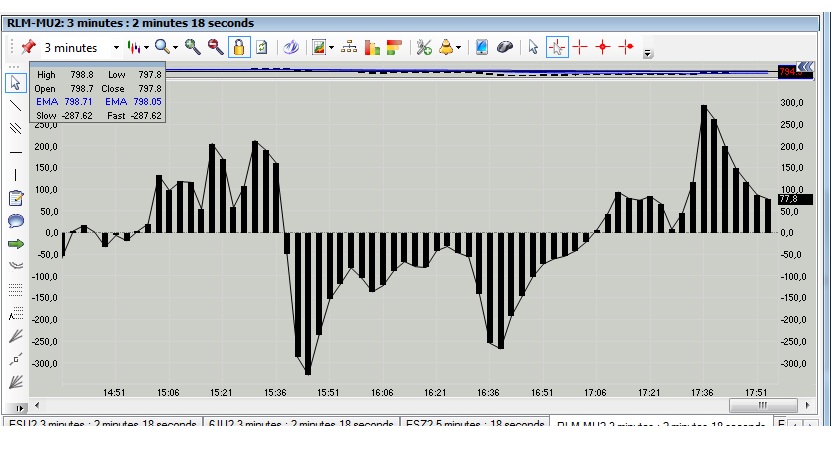Select the dashed line with G box tool
This screenshot has width=831, height=460.
(x=16, y=360)
